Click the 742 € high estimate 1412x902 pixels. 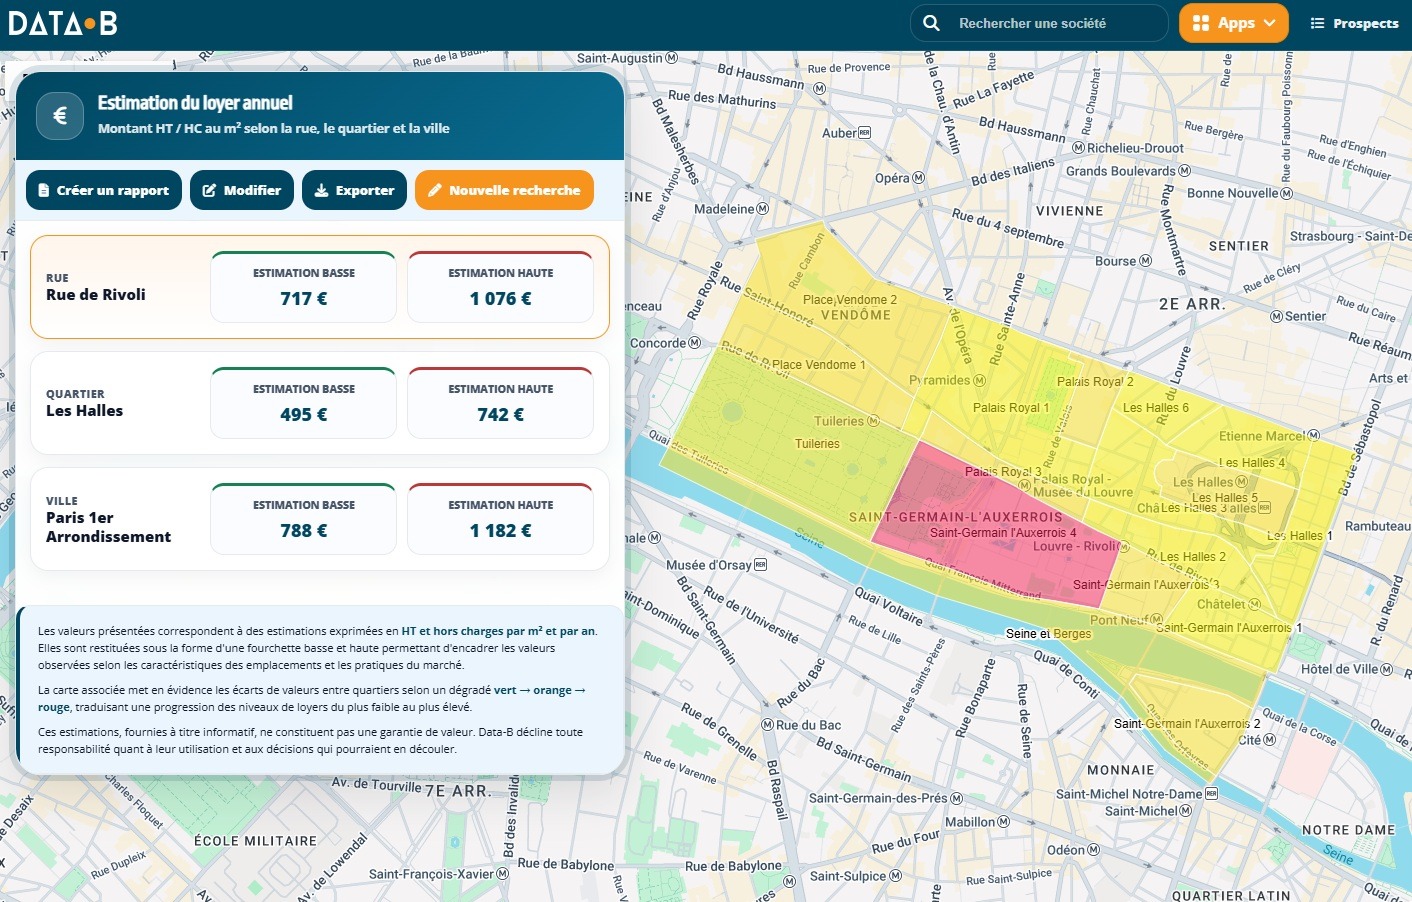(x=501, y=414)
